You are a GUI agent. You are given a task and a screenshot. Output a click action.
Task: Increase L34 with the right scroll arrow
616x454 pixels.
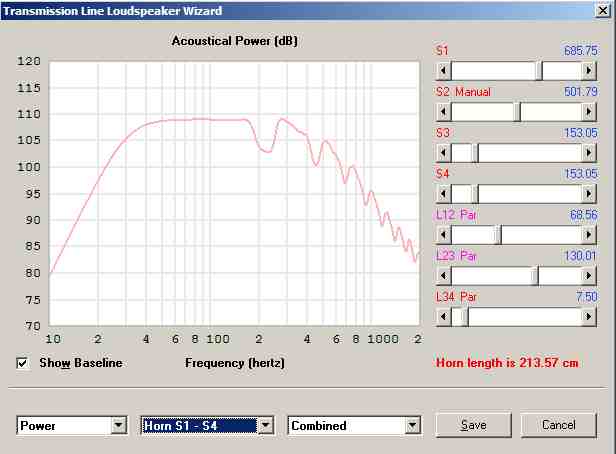[588, 317]
